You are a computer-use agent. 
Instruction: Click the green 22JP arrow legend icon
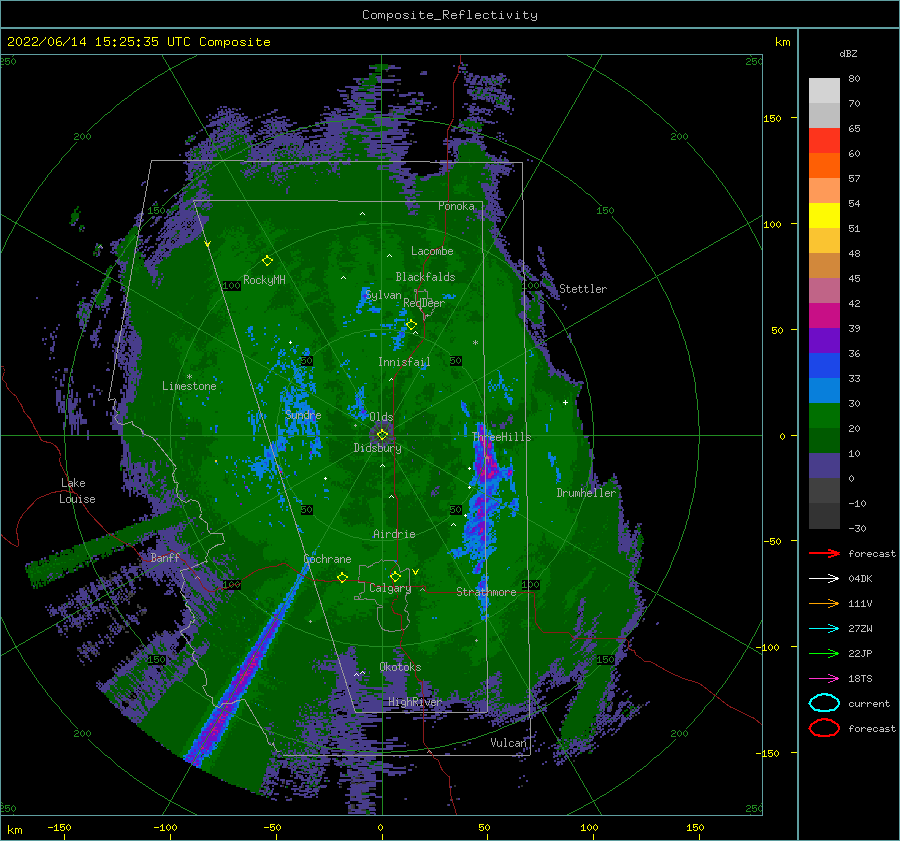(x=824, y=653)
